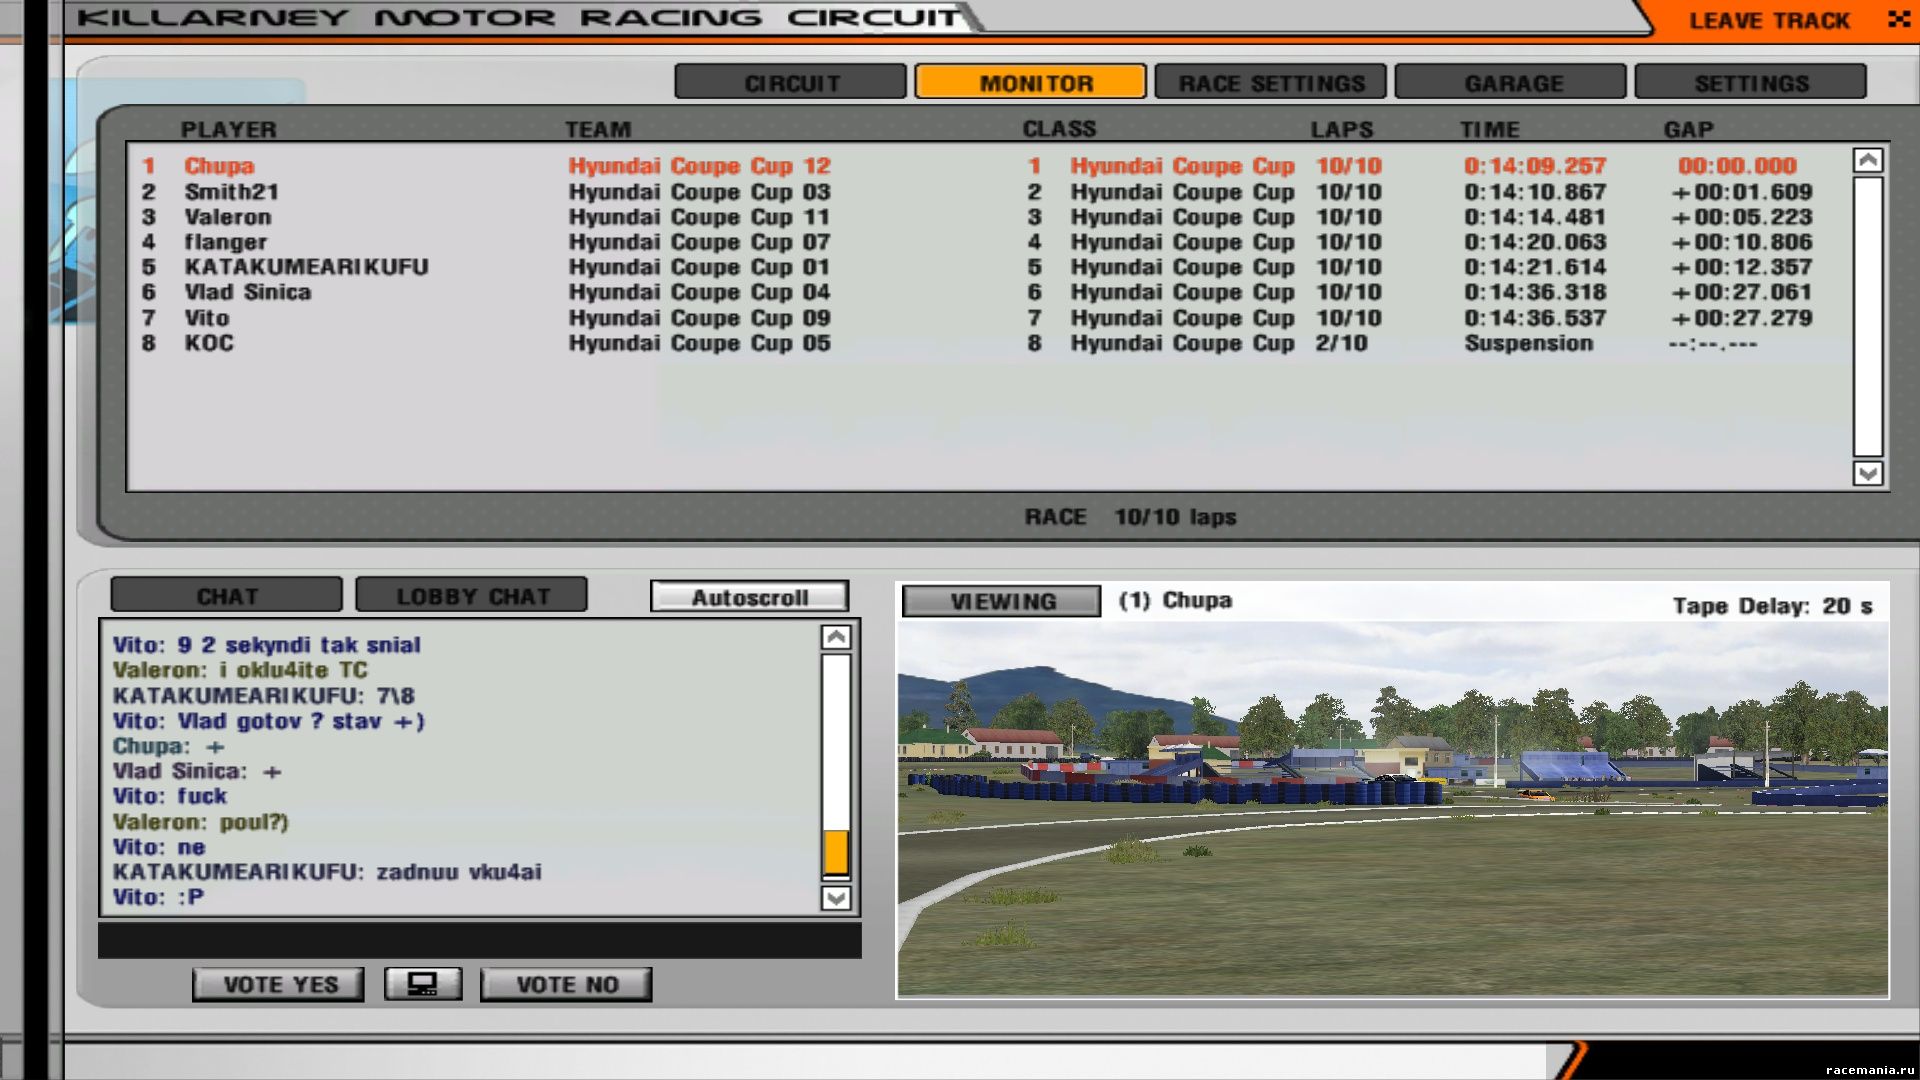Viewport: 1920px width, 1080px height.
Task: Open the Settings tab
Action: 1751,82
